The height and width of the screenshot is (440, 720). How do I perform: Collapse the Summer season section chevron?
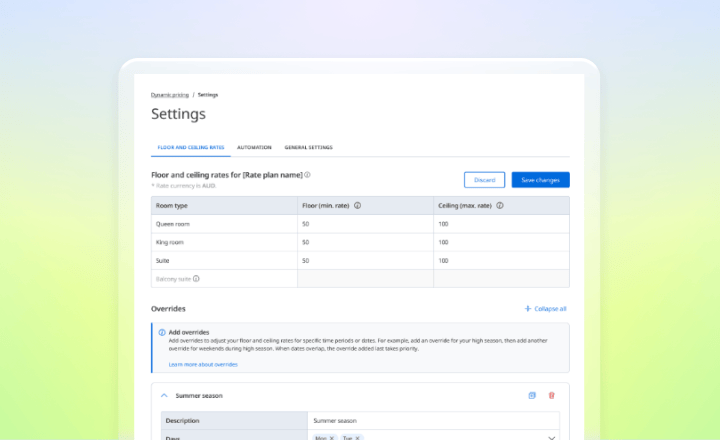pyautogui.click(x=164, y=395)
